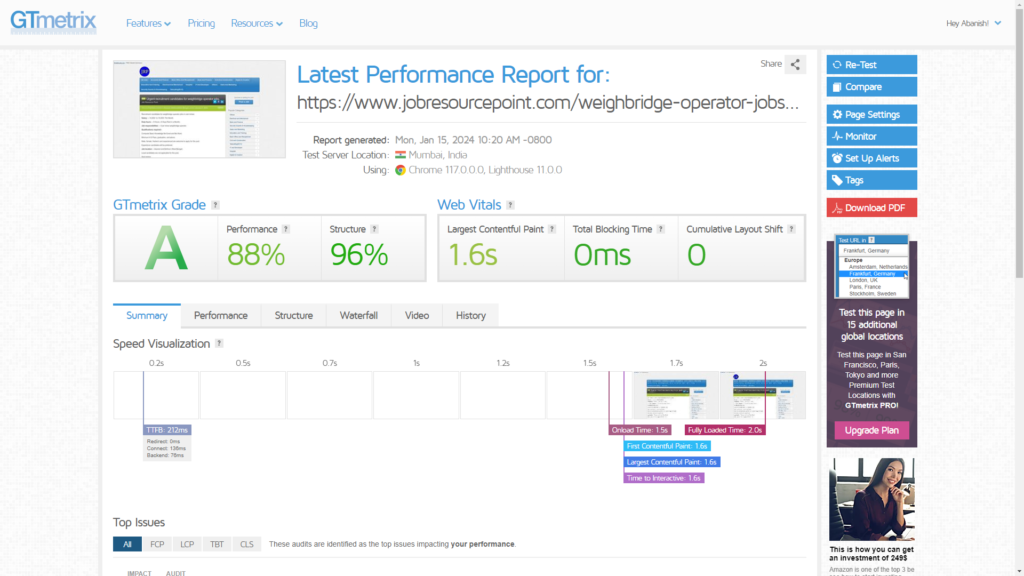Click the Top Issues heading
This screenshot has height=576, width=1024.
[x=138, y=522]
